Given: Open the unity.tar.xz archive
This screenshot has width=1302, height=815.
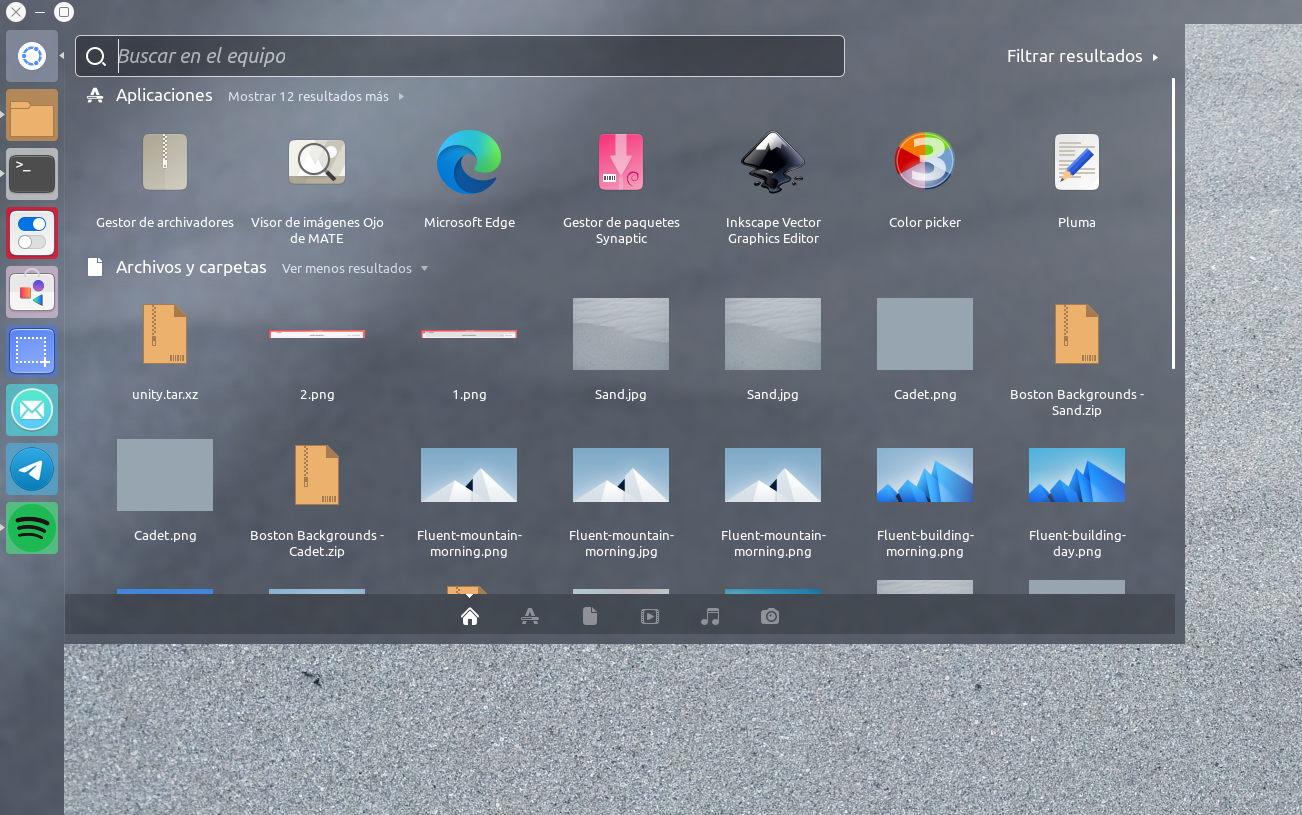Looking at the screenshot, I should 165,334.
